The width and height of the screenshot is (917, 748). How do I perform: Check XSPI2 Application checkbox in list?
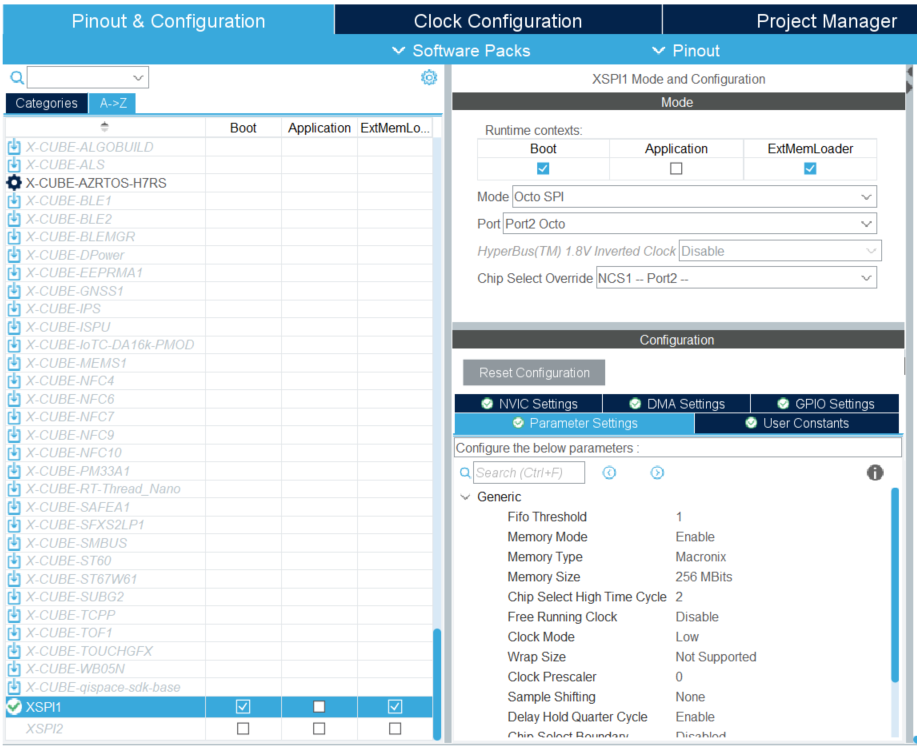(x=319, y=729)
